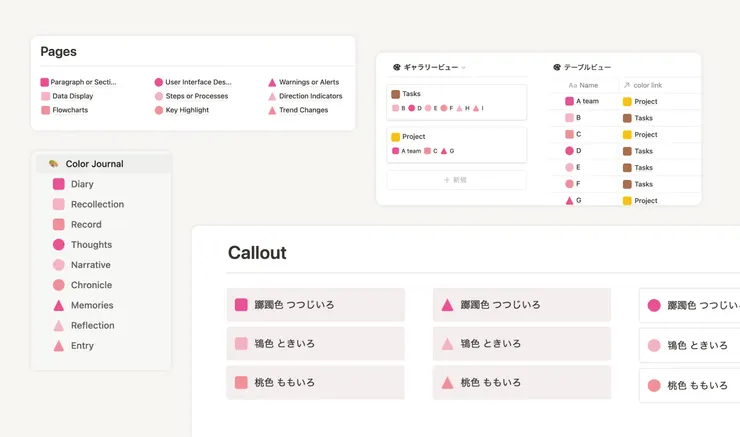Click the palette icon next to Color Journal
Viewport: 740px width, 437px height.
click(x=53, y=164)
